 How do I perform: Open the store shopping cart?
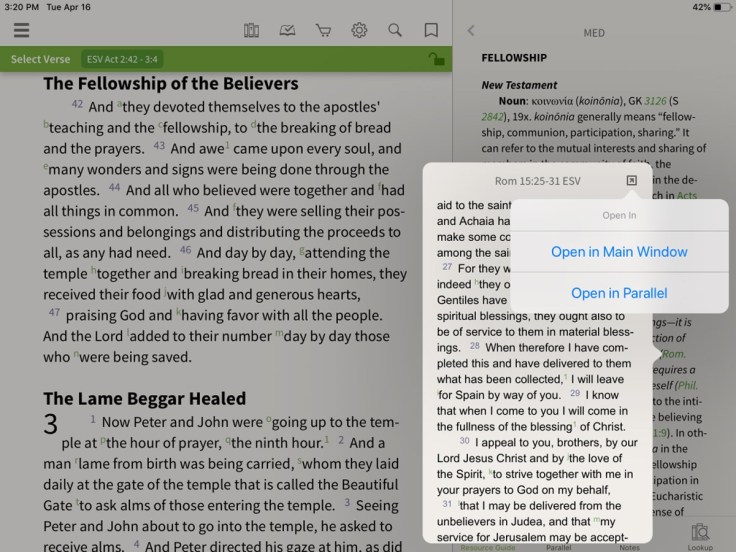[x=323, y=30]
